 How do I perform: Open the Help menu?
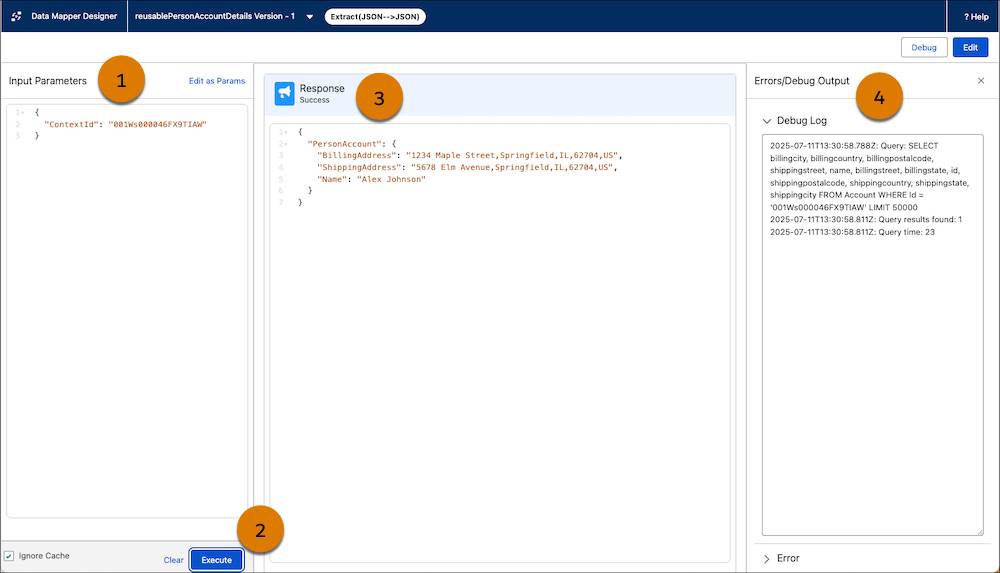click(976, 17)
